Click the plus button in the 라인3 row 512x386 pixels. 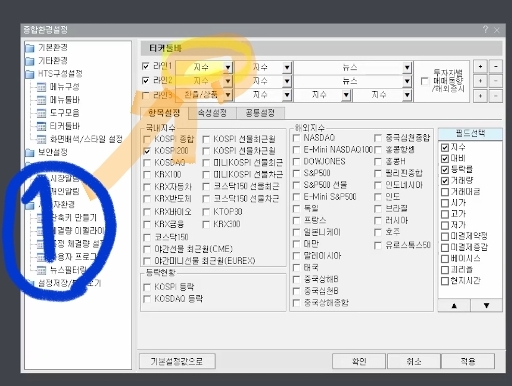click(x=480, y=96)
